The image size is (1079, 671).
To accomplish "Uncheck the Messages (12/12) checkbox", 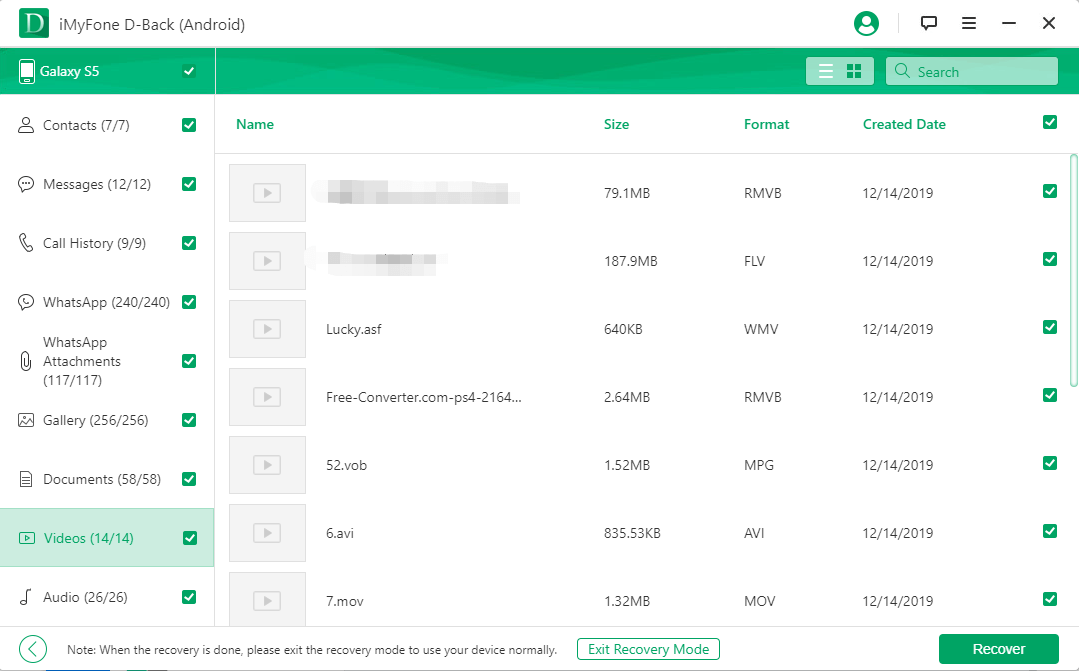I will tap(189, 184).
